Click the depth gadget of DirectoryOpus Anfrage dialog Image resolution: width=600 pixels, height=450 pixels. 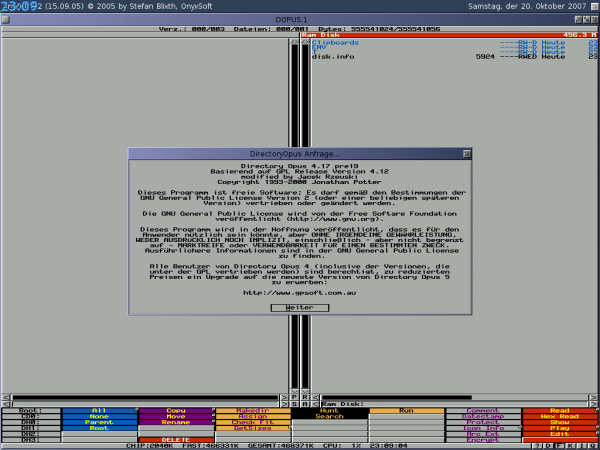click(x=467, y=154)
